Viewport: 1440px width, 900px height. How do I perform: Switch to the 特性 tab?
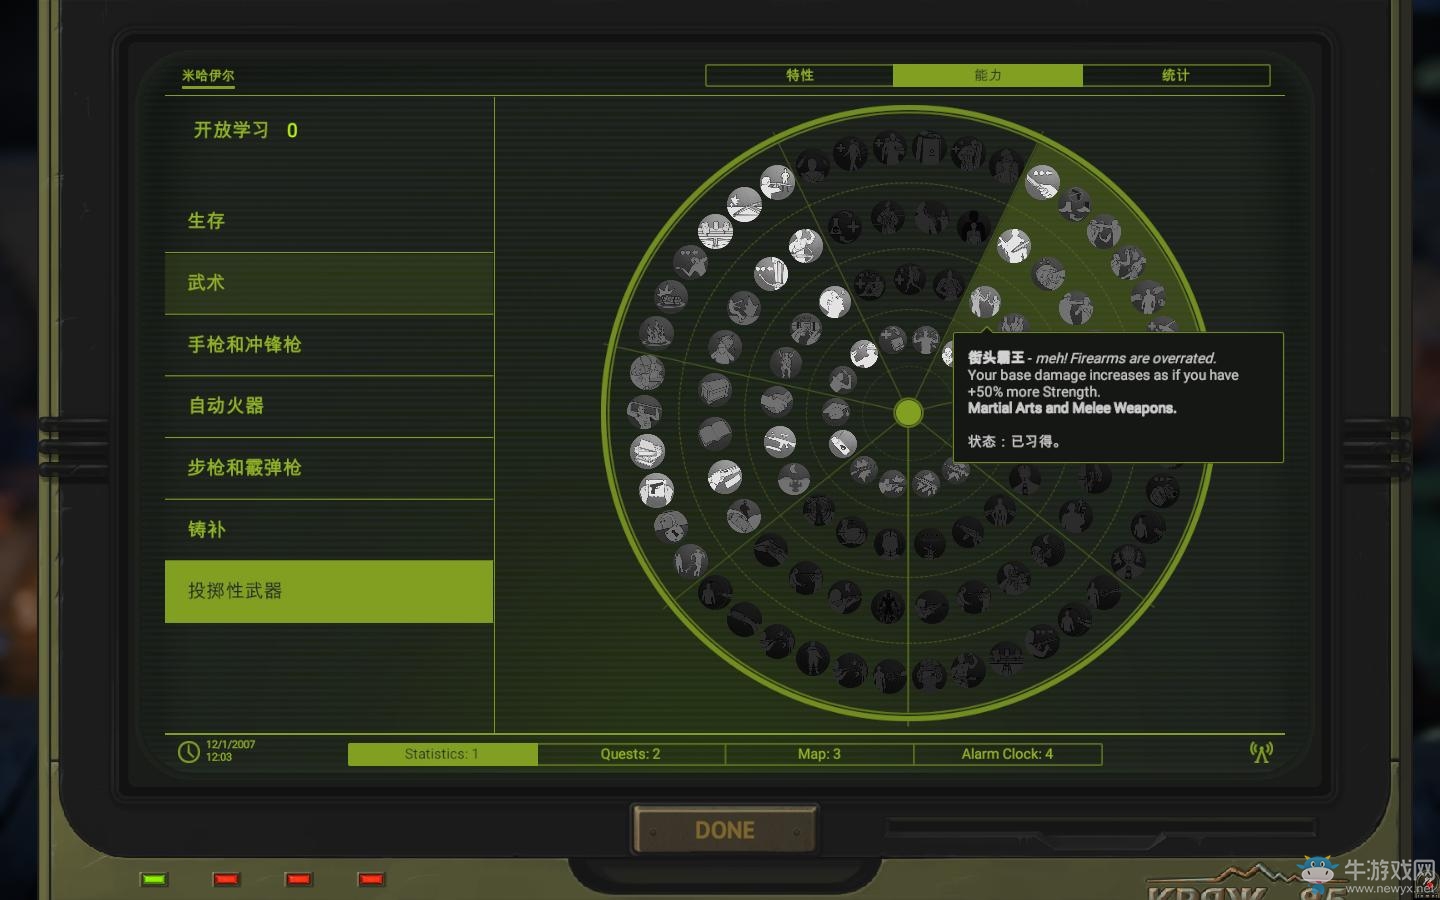(x=799, y=75)
